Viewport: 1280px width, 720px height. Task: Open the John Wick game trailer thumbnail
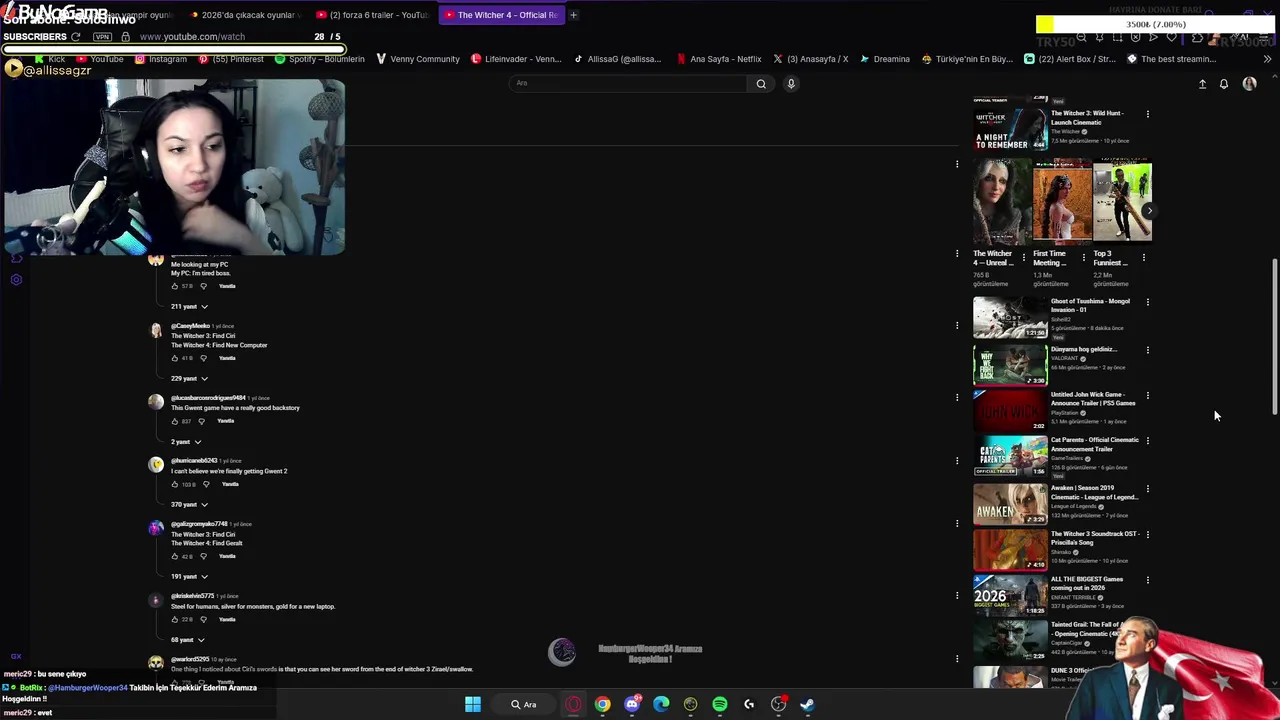click(1010, 411)
